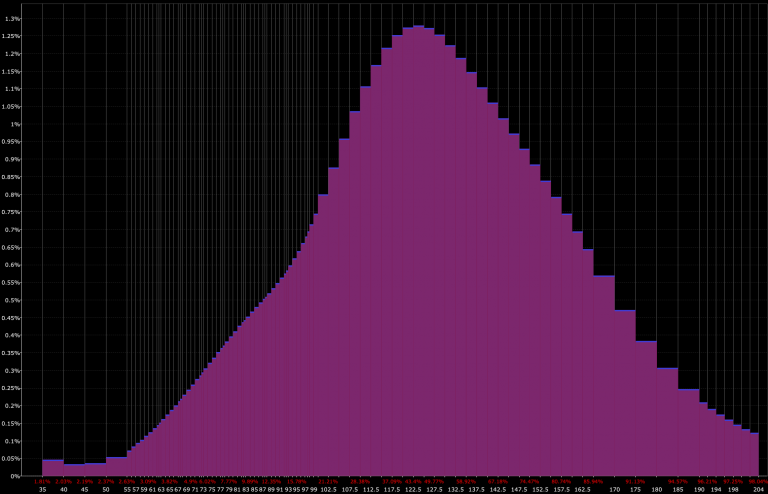The height and width of the screenshot is (494, 768).
Task: Select the 137.5 horizontal axis label
Action: (477, 490)
